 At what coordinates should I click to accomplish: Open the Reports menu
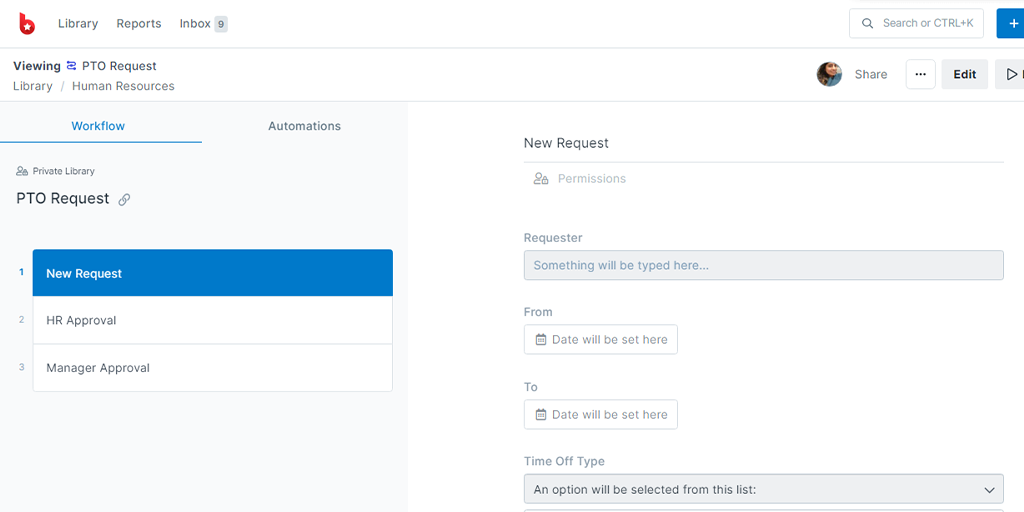138,24
